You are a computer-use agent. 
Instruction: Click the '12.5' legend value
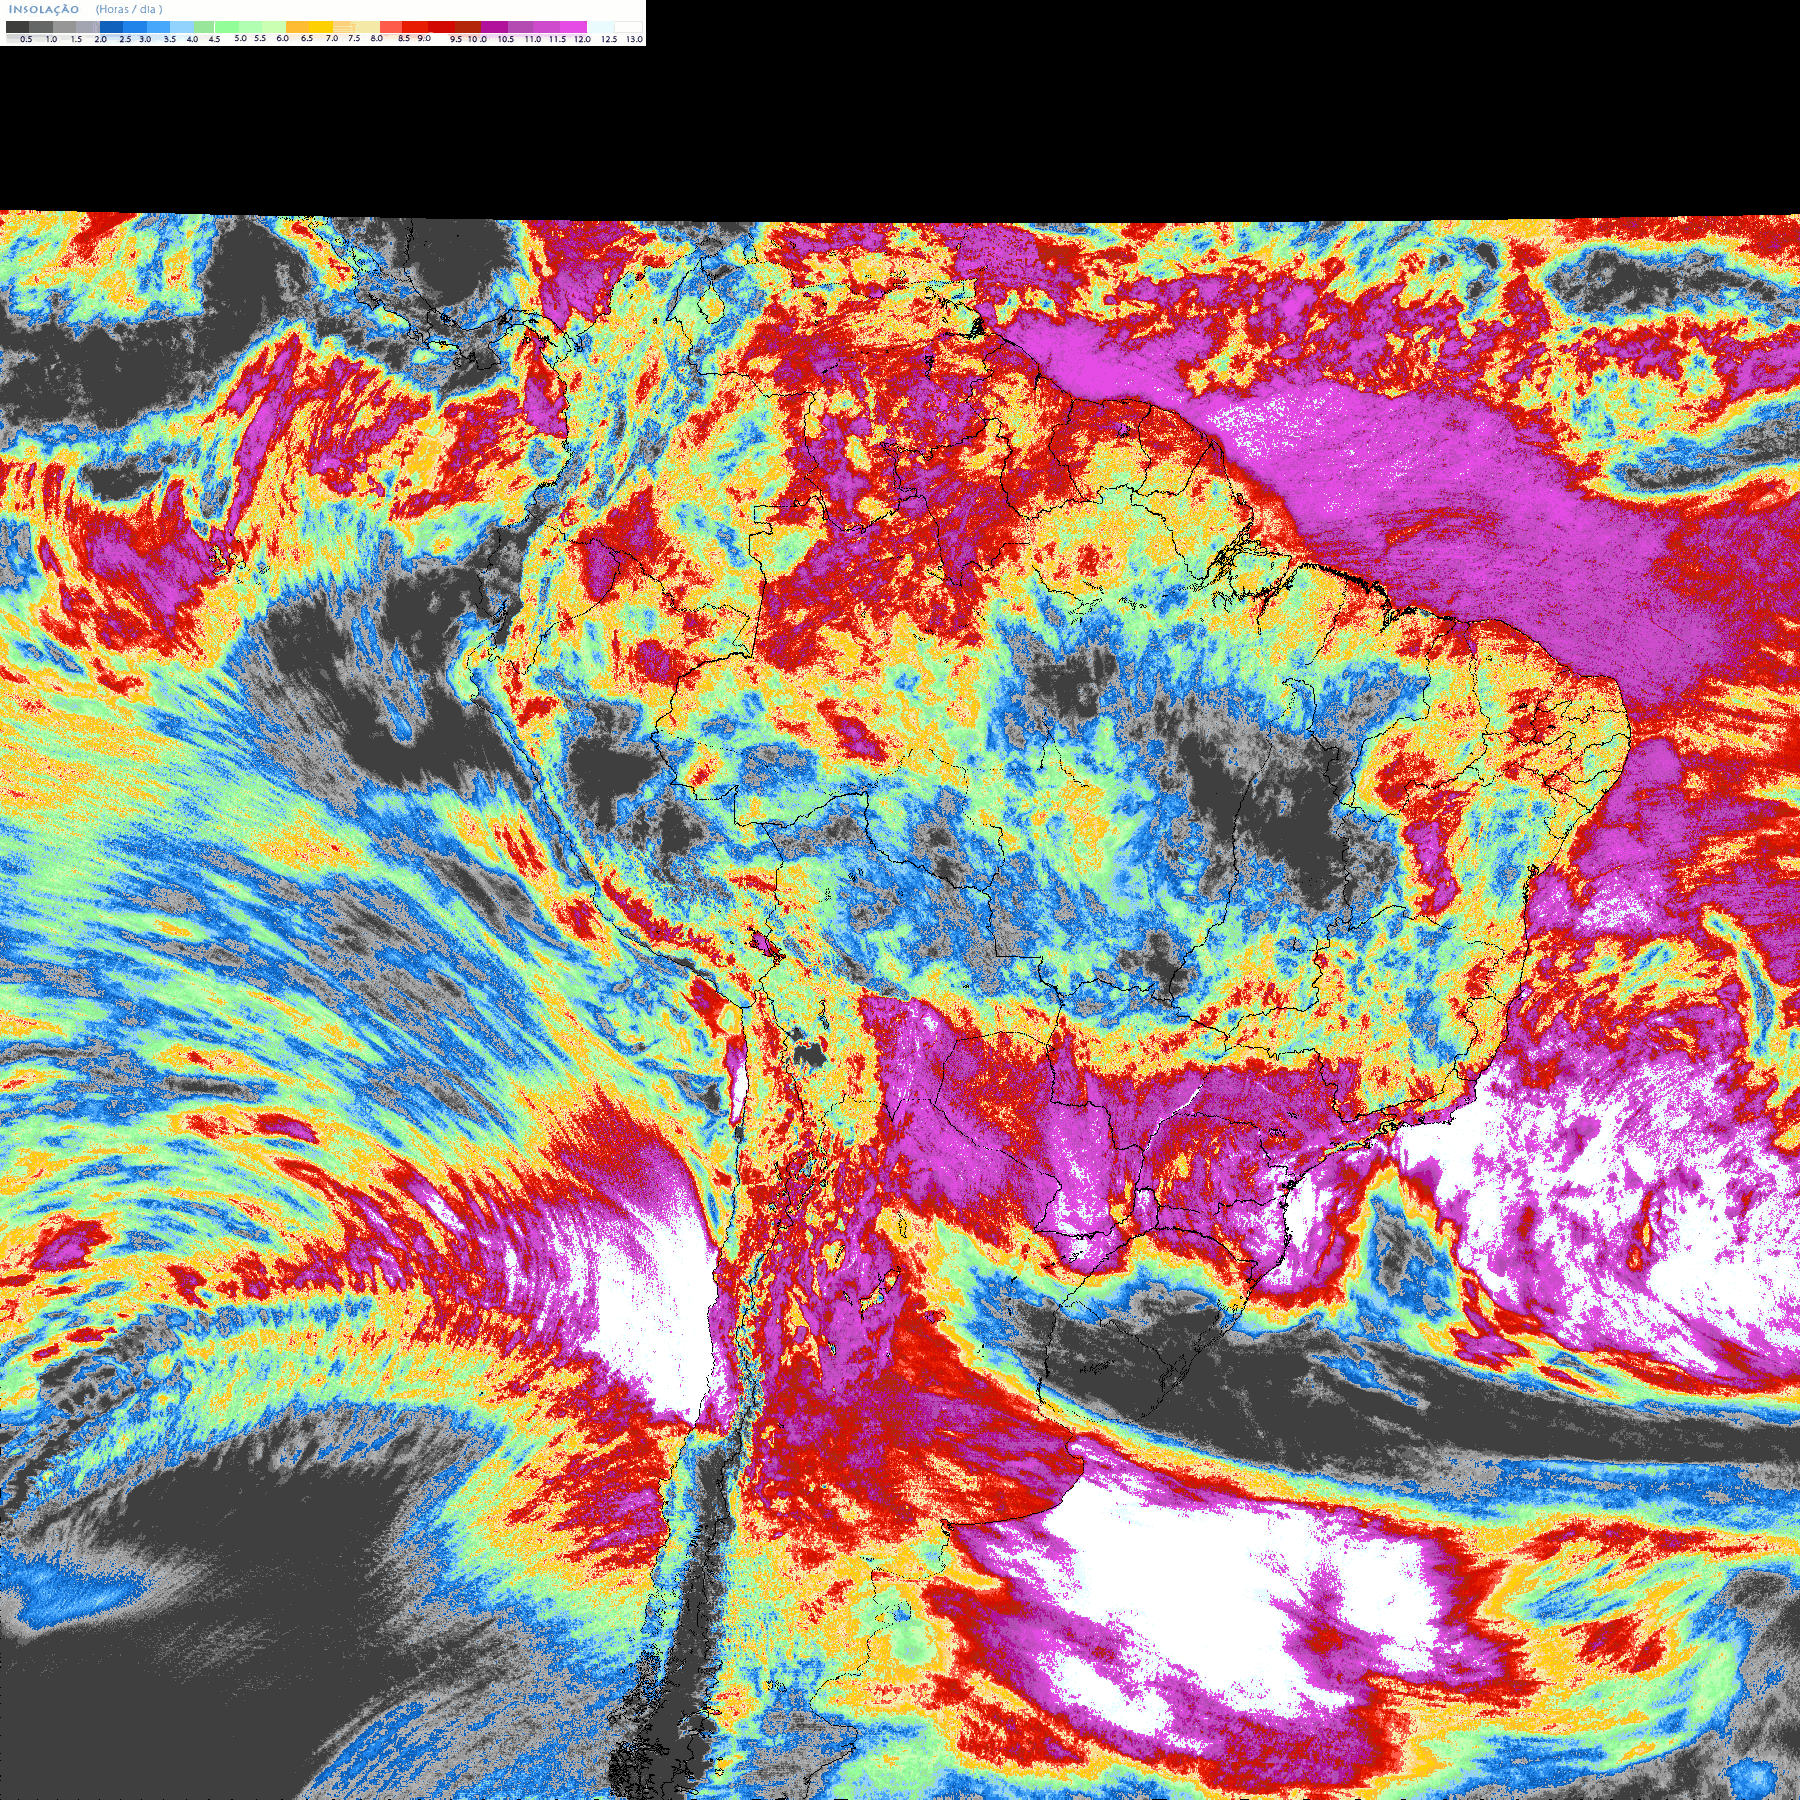point(609,39)
